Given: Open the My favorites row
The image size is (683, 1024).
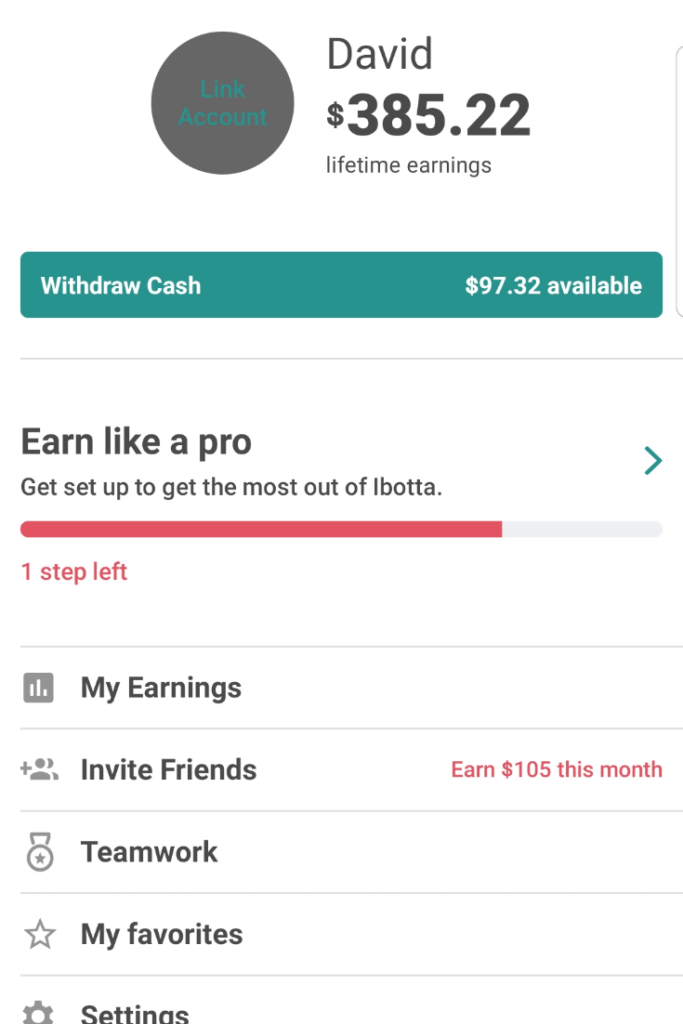Looking at the screenshot, I should pyautogui.click(x=161, y=933).
